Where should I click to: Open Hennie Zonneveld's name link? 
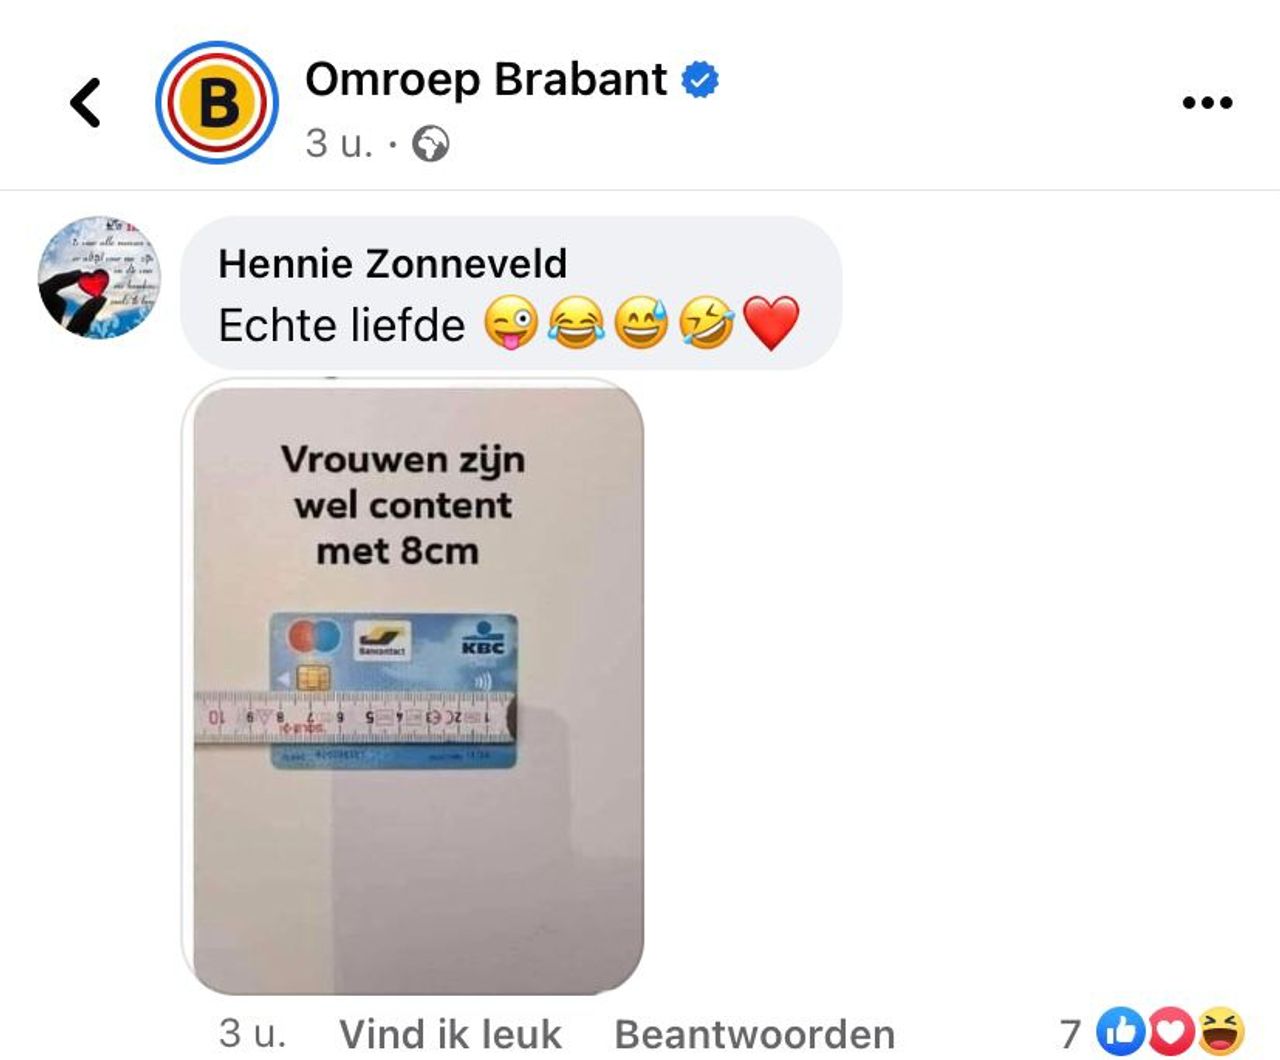pos(392,264)
